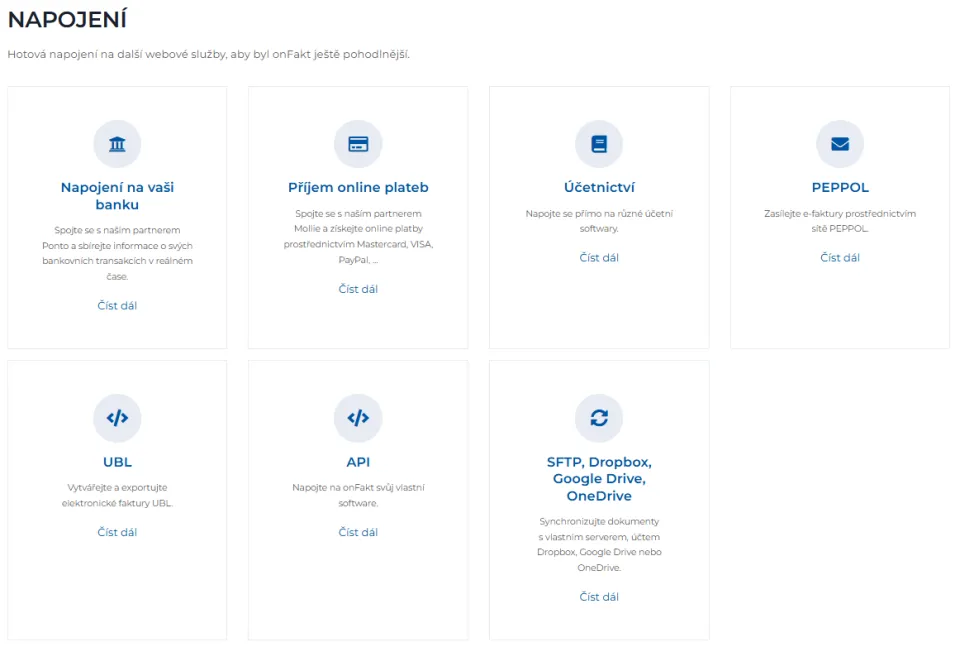
Task: Click the code brackets icon above API
Action: click(x=358, y=418)
